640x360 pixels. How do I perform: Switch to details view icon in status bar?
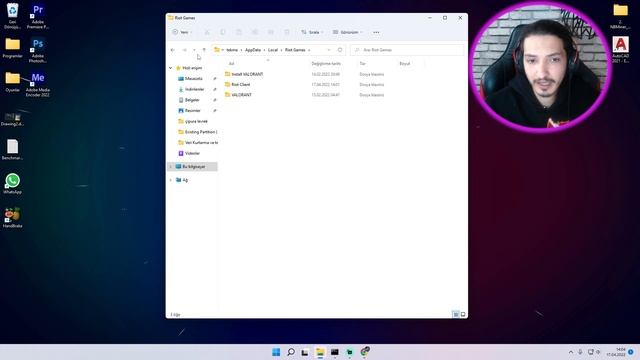(456, 314)
